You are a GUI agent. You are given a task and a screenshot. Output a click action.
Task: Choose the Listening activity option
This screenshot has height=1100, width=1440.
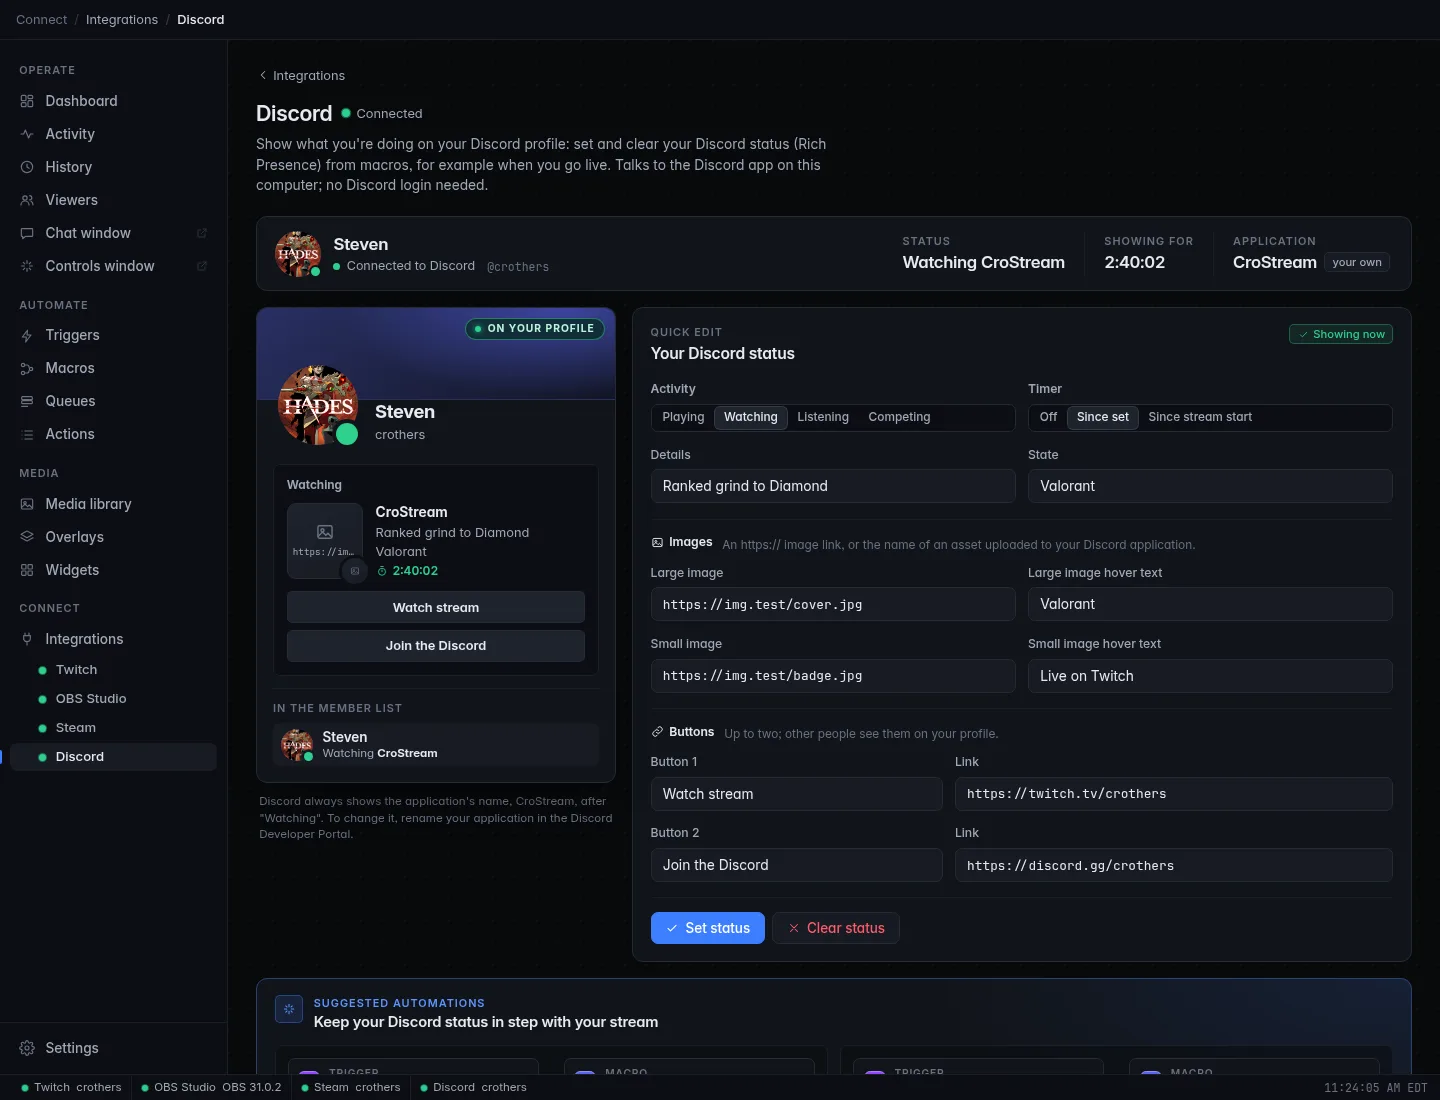tap(823, 417)
